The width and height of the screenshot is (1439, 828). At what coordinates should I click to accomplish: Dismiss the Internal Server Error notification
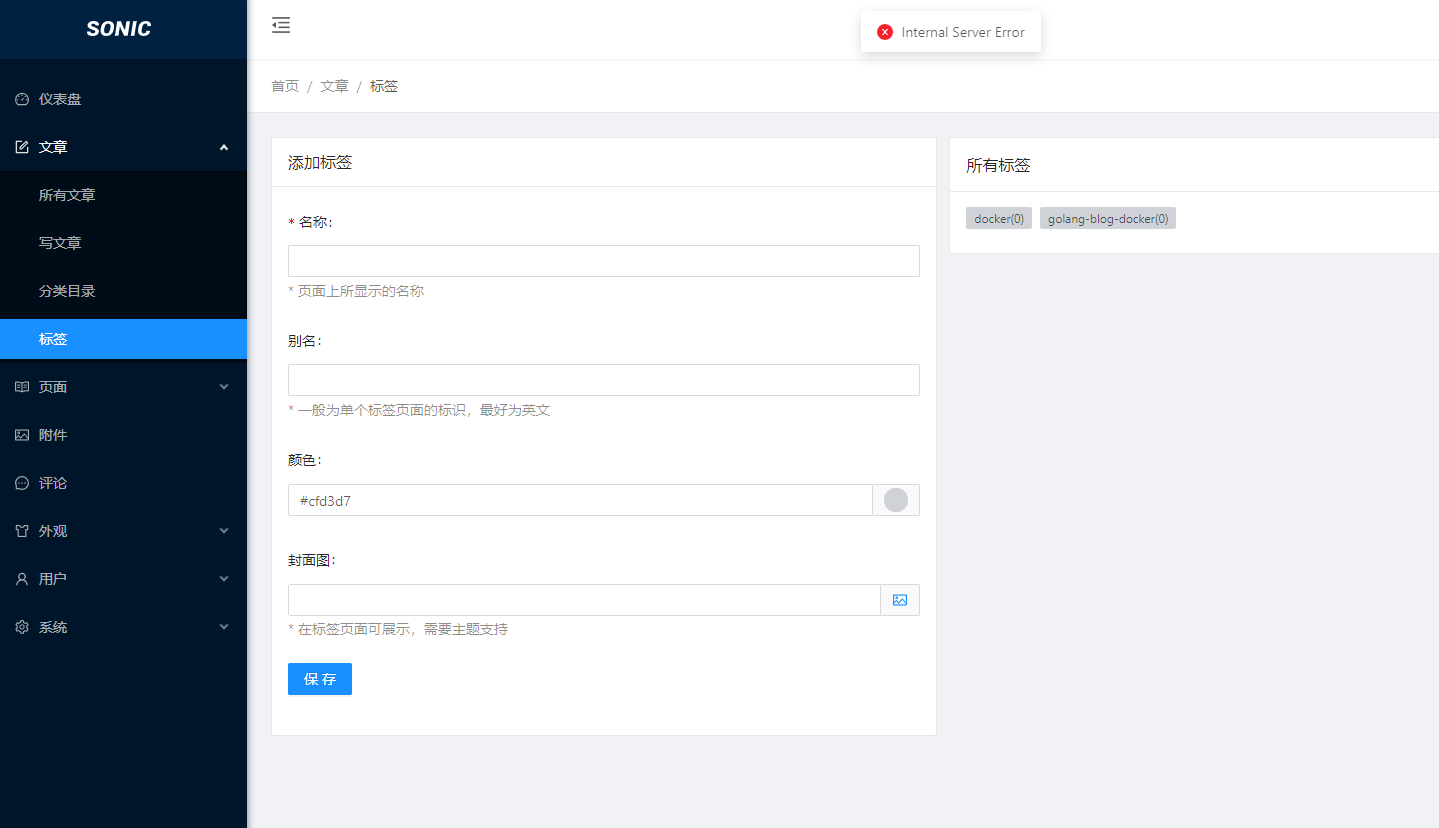tap(884, 31)
